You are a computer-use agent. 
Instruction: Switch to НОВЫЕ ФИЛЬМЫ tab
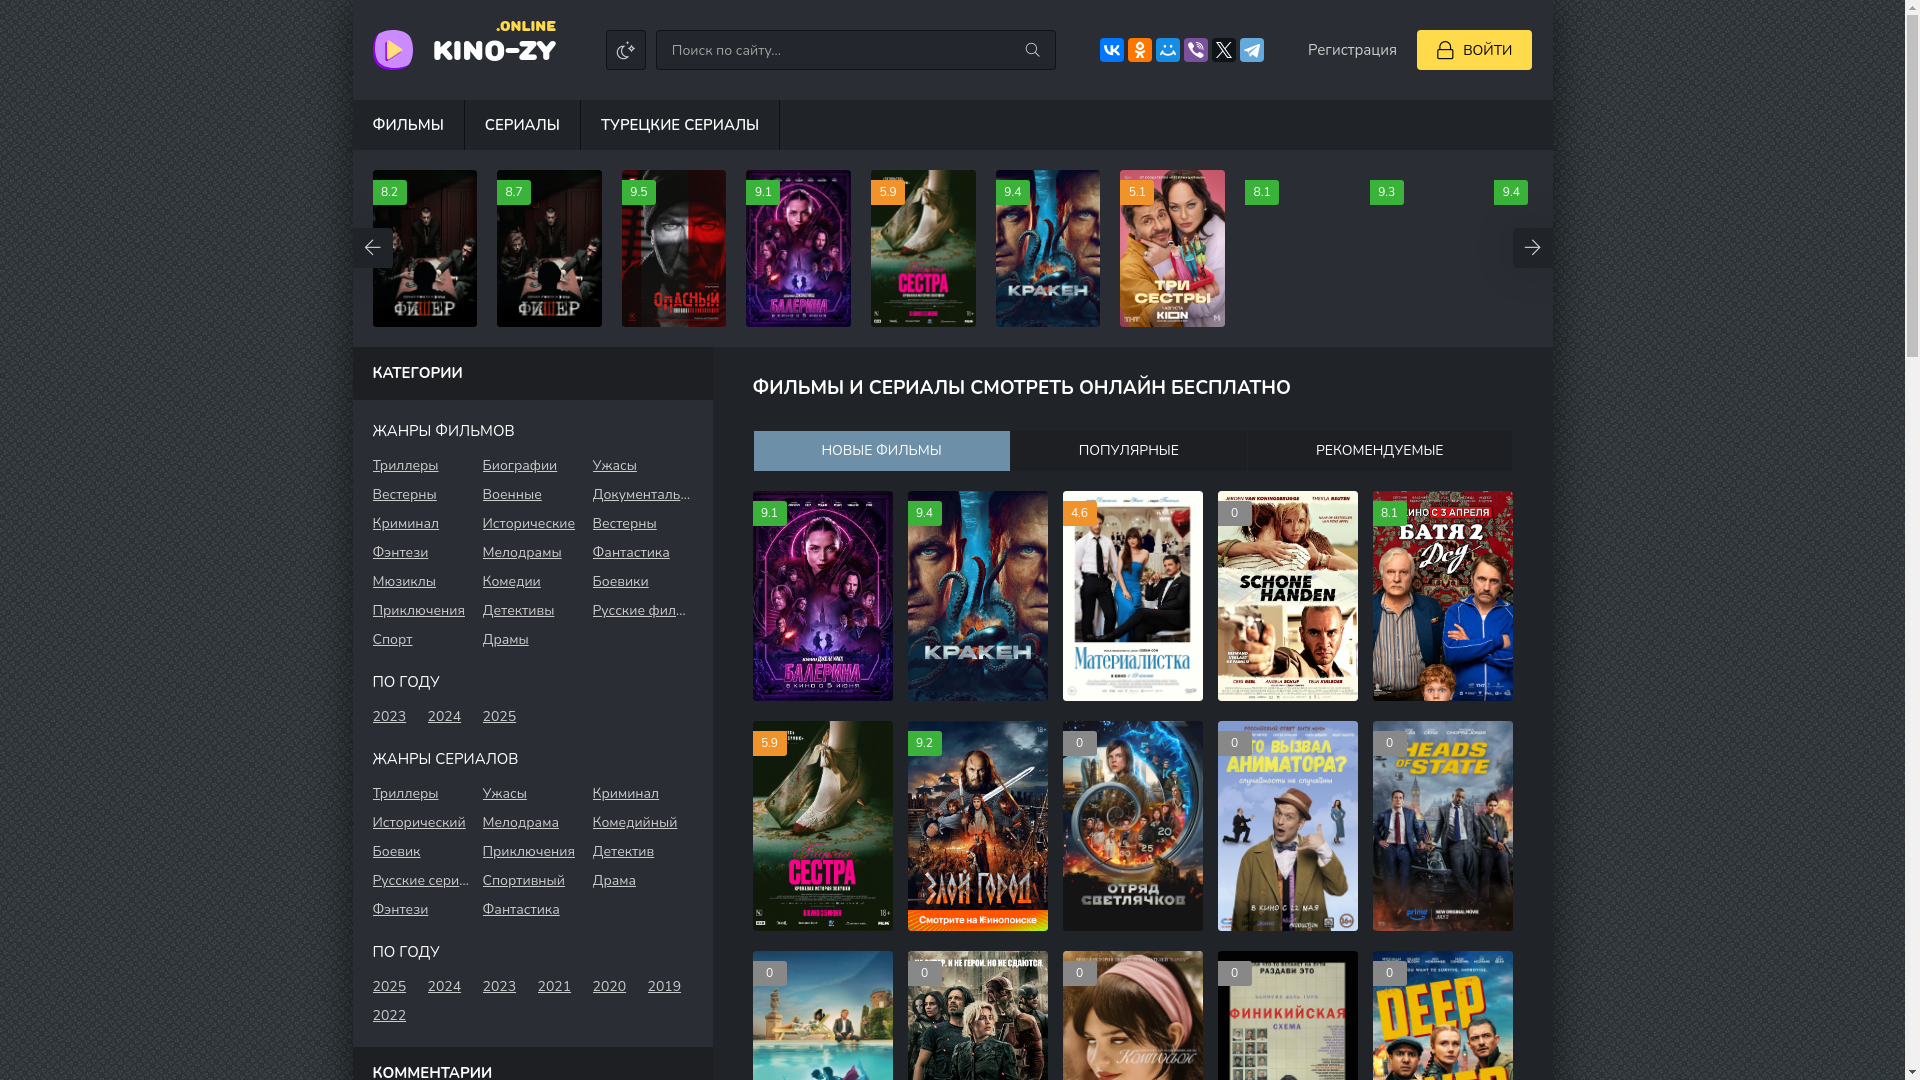click(x=881, y=451)
